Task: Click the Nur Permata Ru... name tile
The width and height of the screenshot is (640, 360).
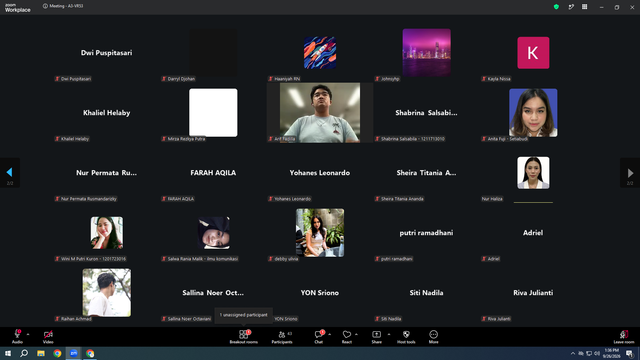Action: 107,173
